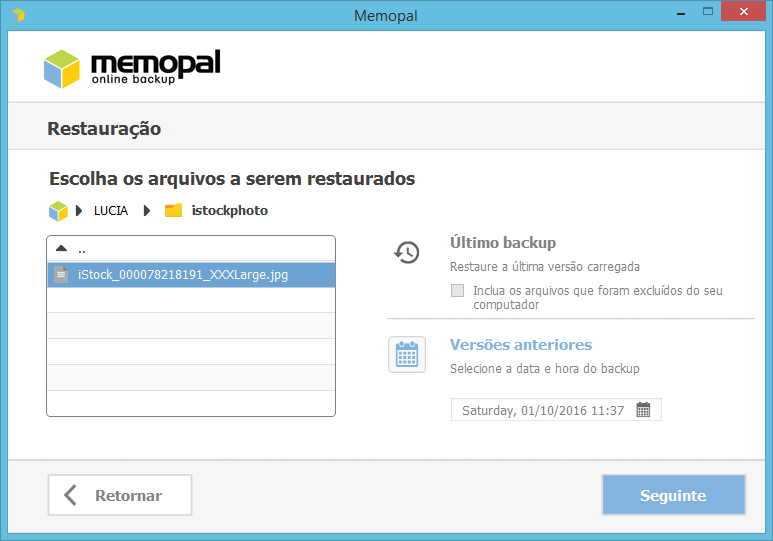
Task: Maximize the Memopal window
Action: coord(708,12)
